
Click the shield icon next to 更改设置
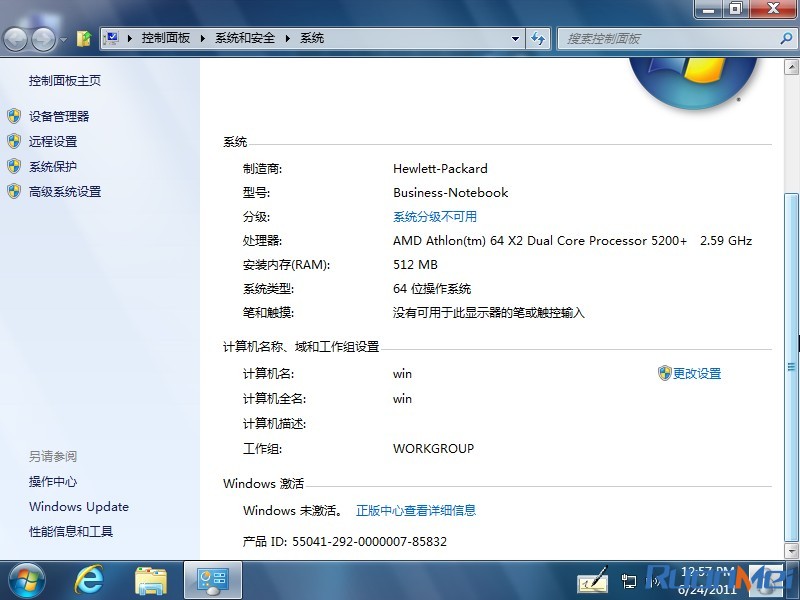(x=664, y=373)
